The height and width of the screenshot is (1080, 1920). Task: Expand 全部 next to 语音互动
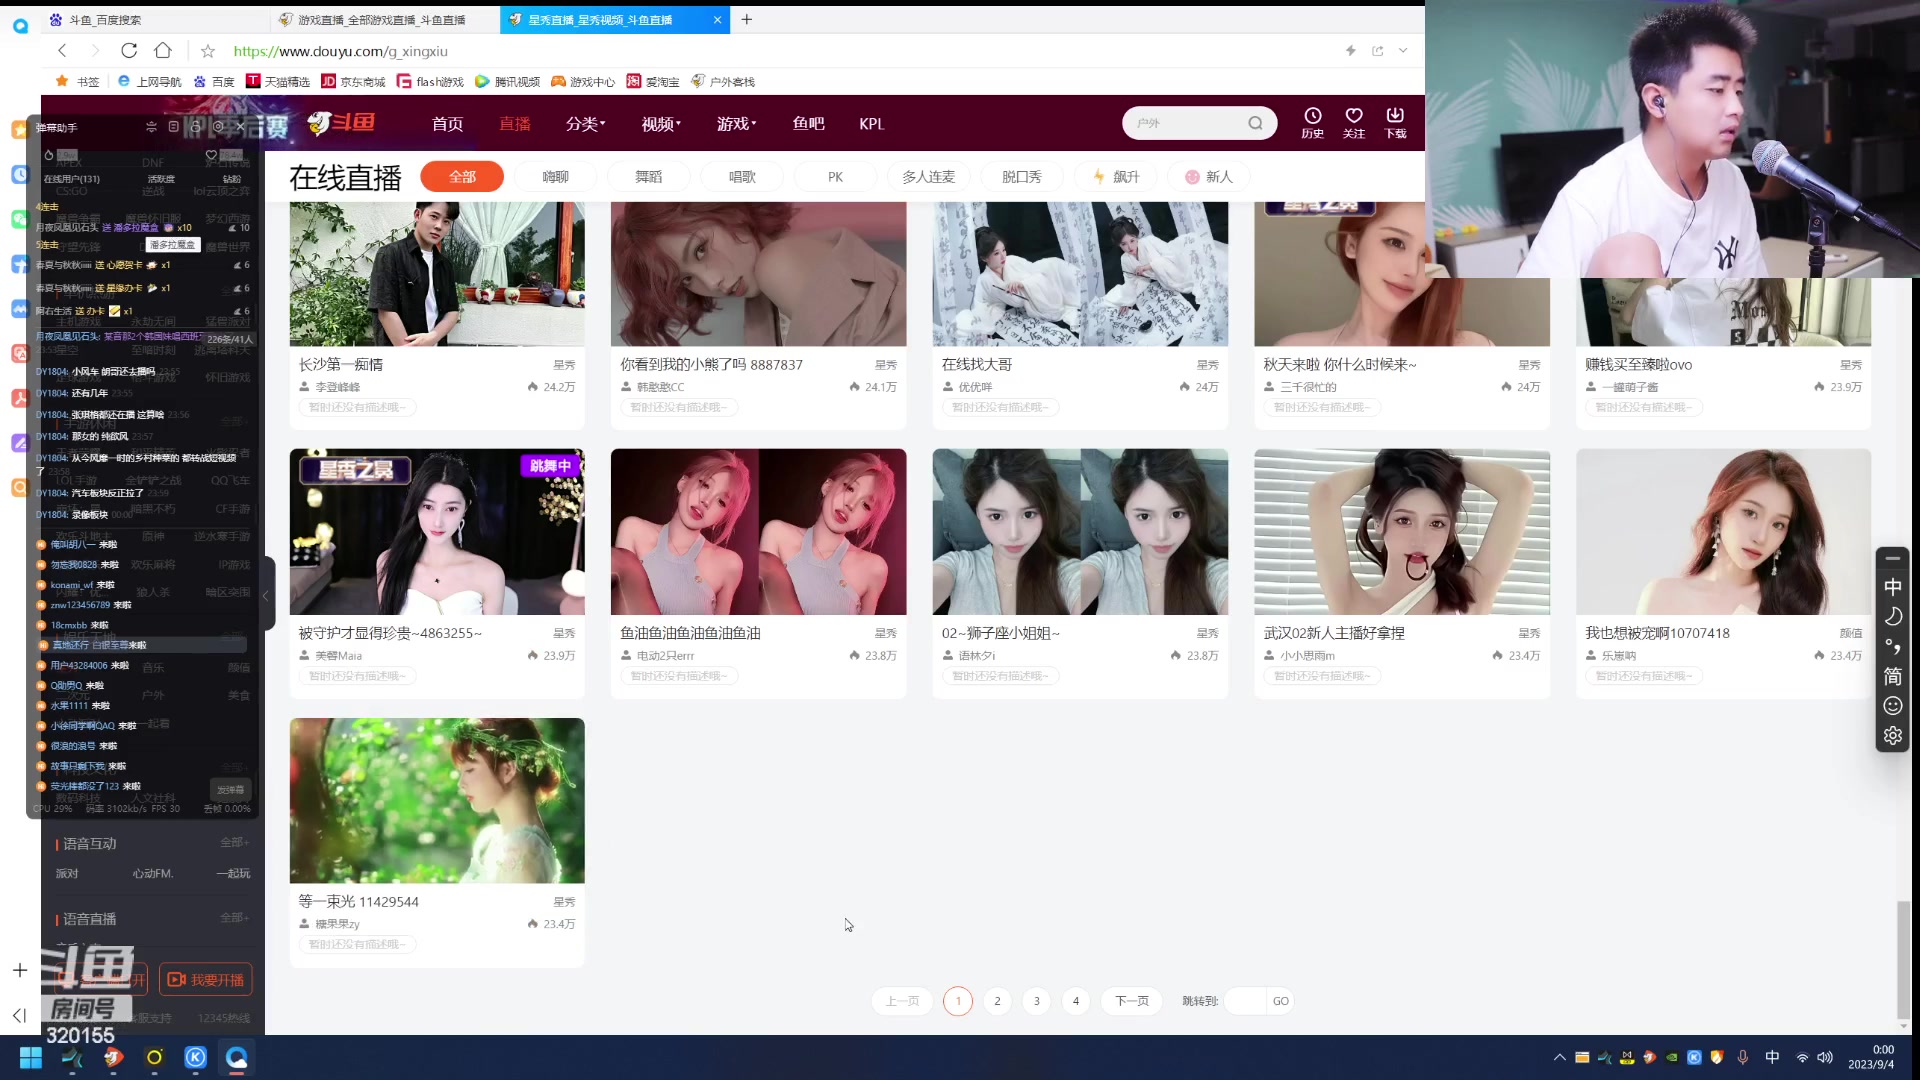click(x=234, y=843)
